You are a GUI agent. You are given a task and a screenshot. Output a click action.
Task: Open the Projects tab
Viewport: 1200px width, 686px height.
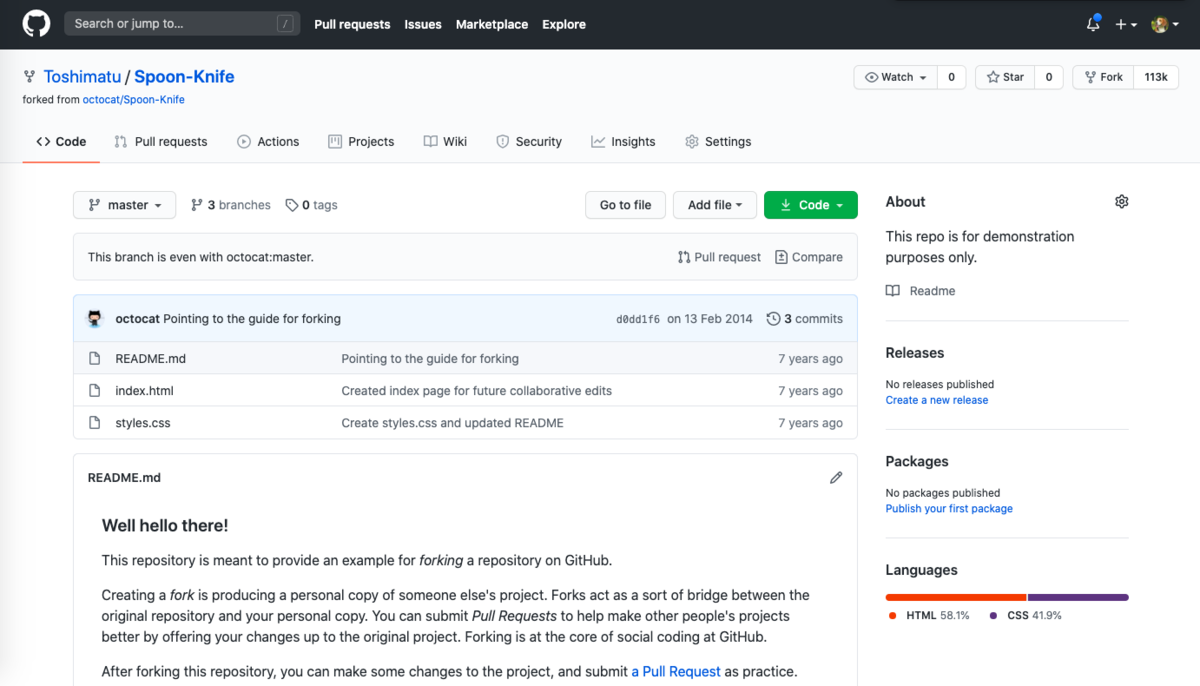(x=361, y=142)
